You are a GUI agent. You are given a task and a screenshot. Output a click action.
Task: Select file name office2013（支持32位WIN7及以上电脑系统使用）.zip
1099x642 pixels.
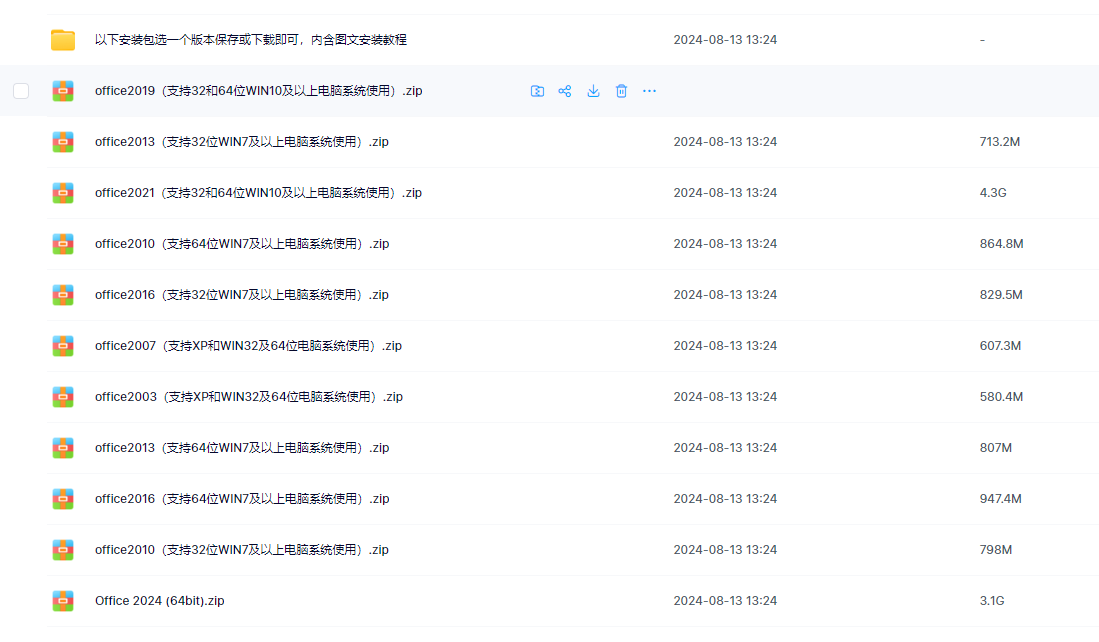[242, 142]
